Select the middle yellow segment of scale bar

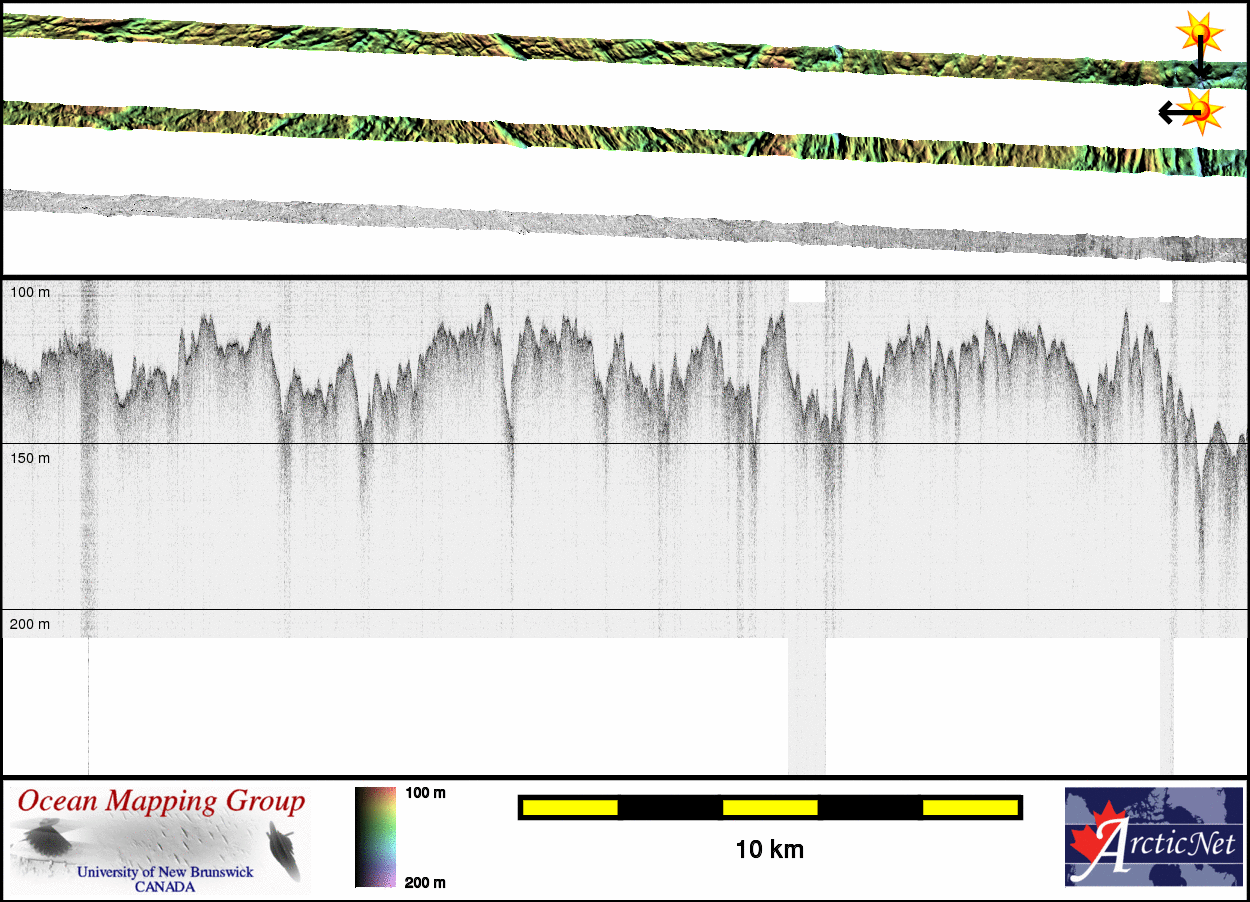(770, 807)
